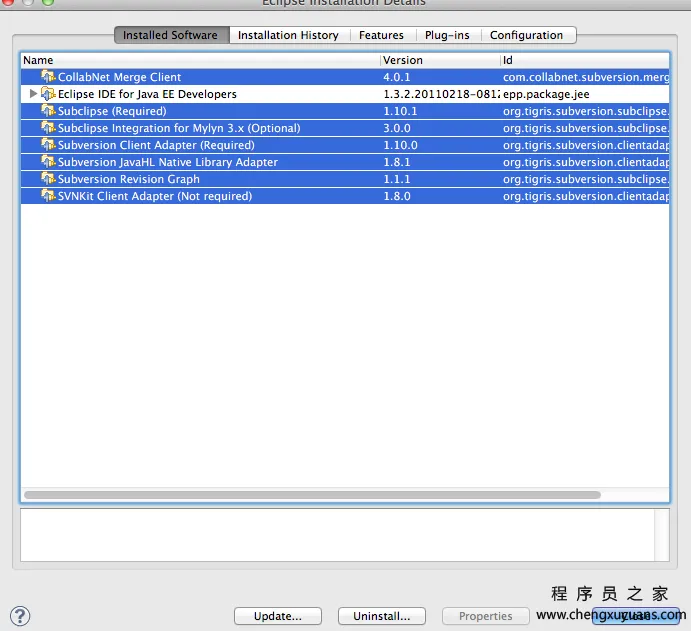
Task: Open the Installation History tab
Action: pos(289,35)
